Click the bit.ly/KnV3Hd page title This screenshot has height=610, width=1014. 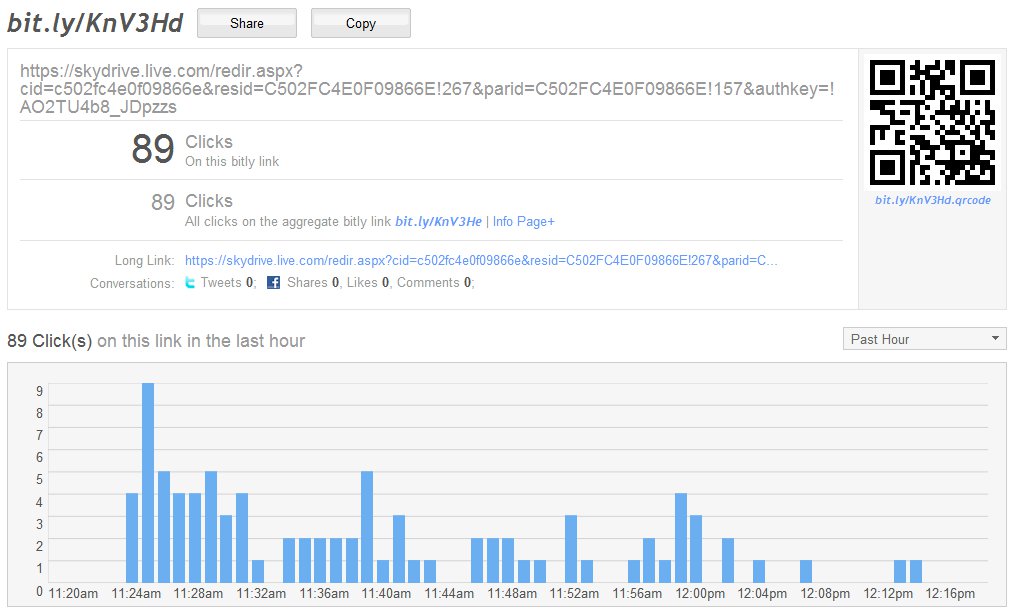point(95,23)
